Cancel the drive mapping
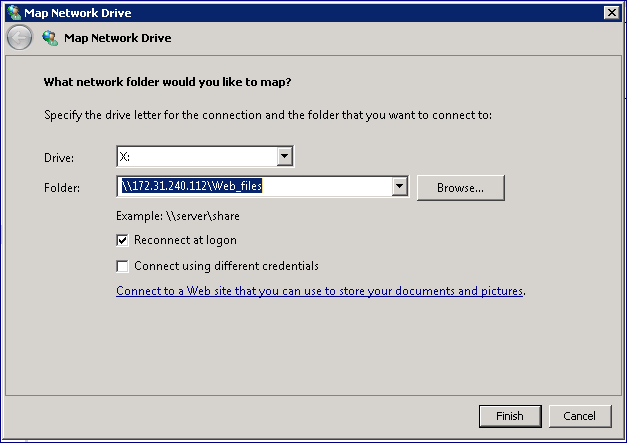 coord(580,416)
